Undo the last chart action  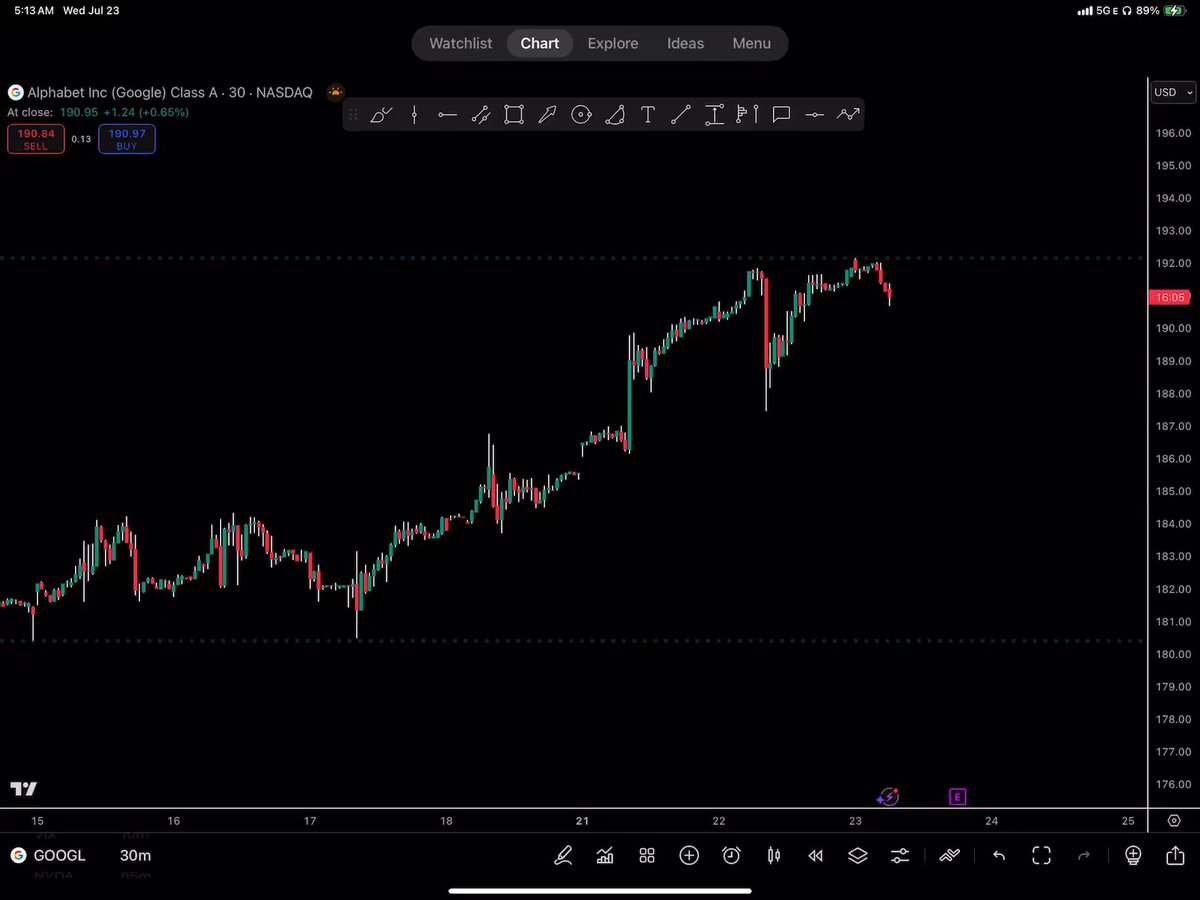(x=998, y=856)
